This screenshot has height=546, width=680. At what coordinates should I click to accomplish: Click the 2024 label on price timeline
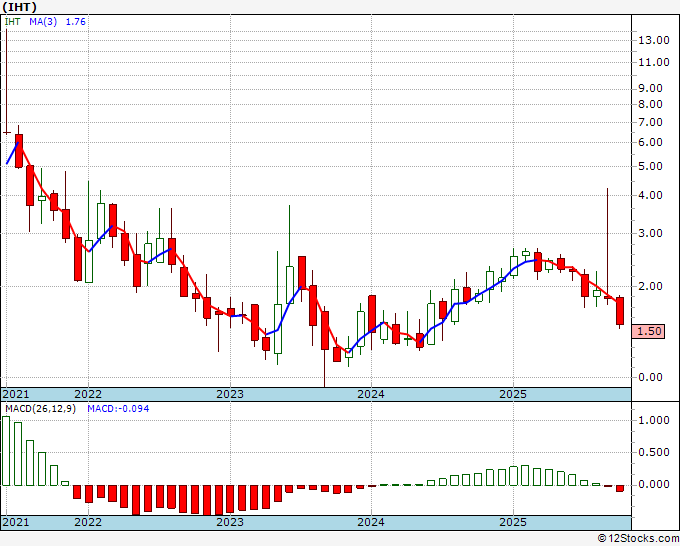(x=371, y=395)
